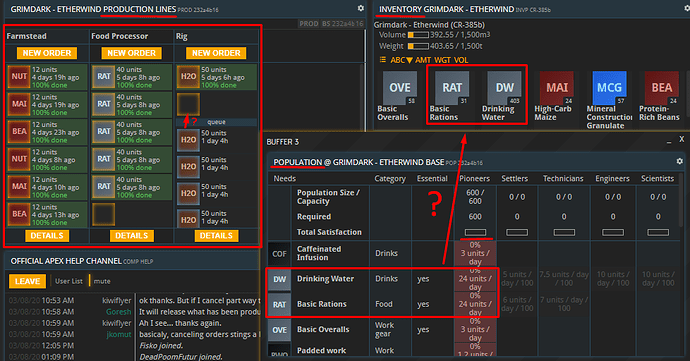This screenshot has height=361, width=690.
Task: Sort inventory by ABC
Action: click(401, 60)
